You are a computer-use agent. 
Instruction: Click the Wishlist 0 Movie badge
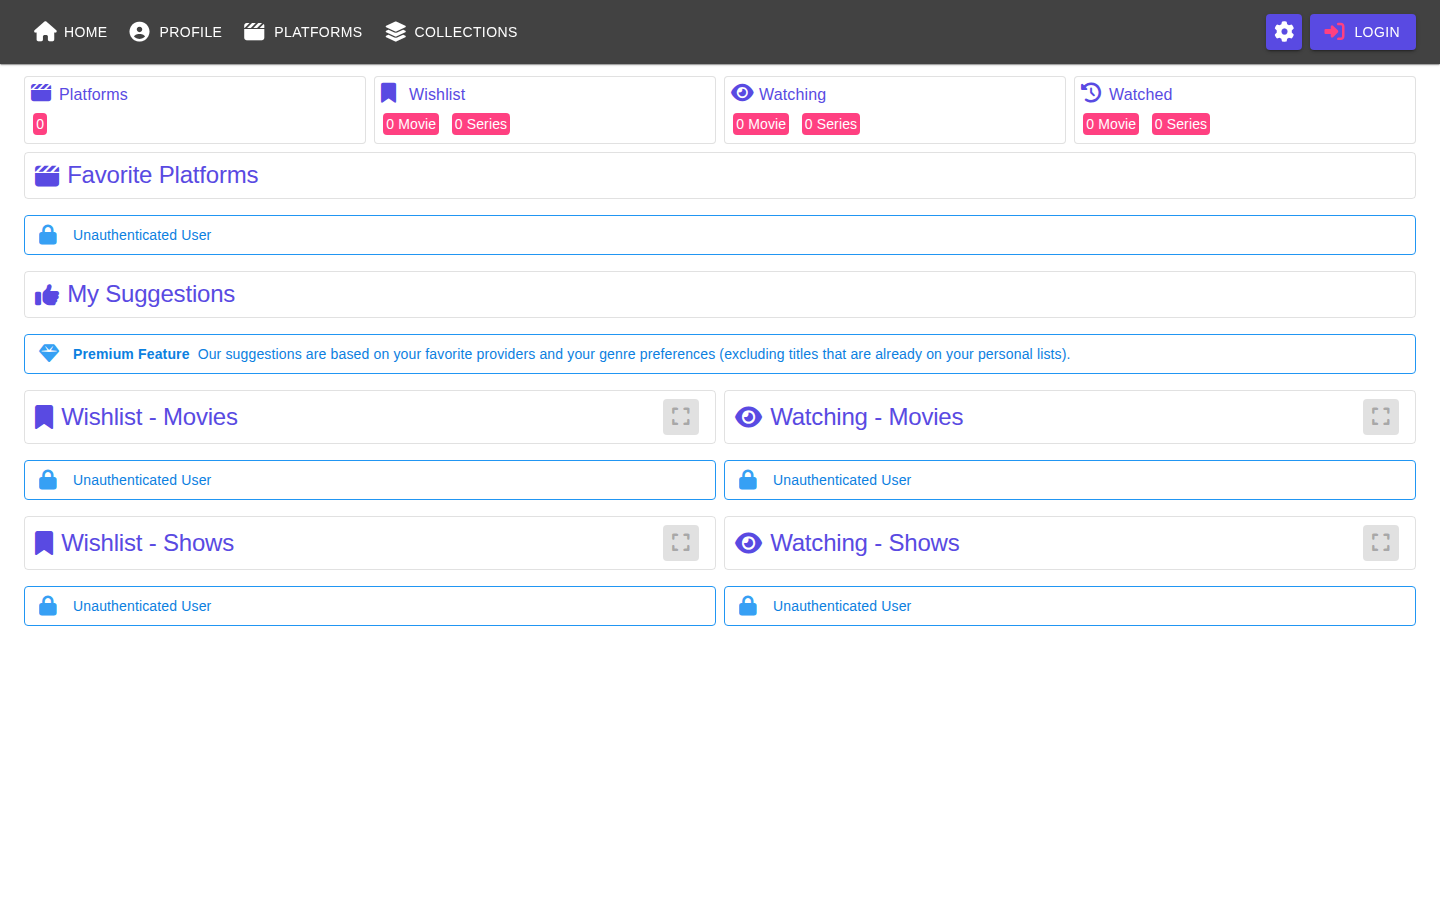click(x=411, y=124)
